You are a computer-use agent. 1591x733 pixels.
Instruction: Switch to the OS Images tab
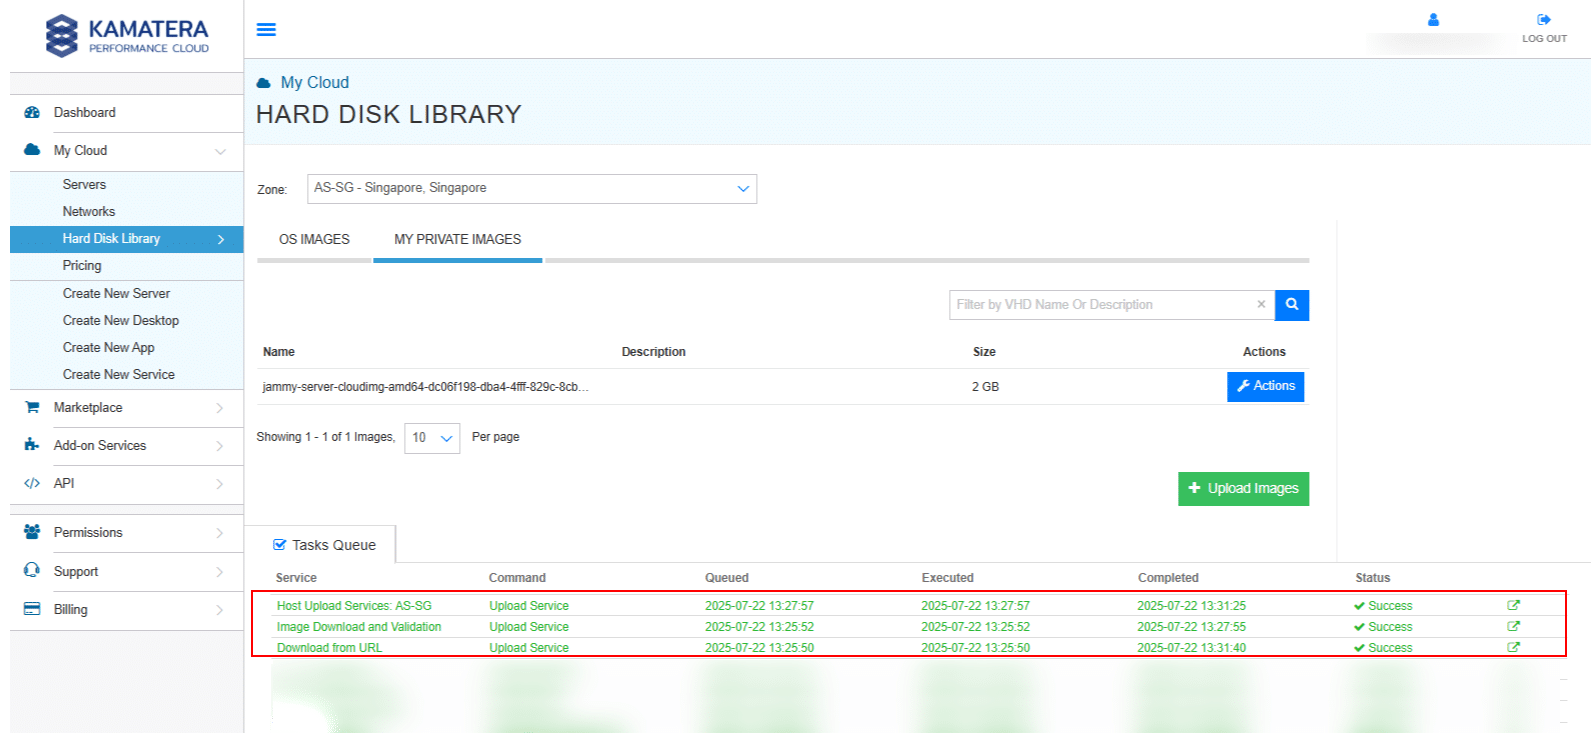click(x=314, y=240)
